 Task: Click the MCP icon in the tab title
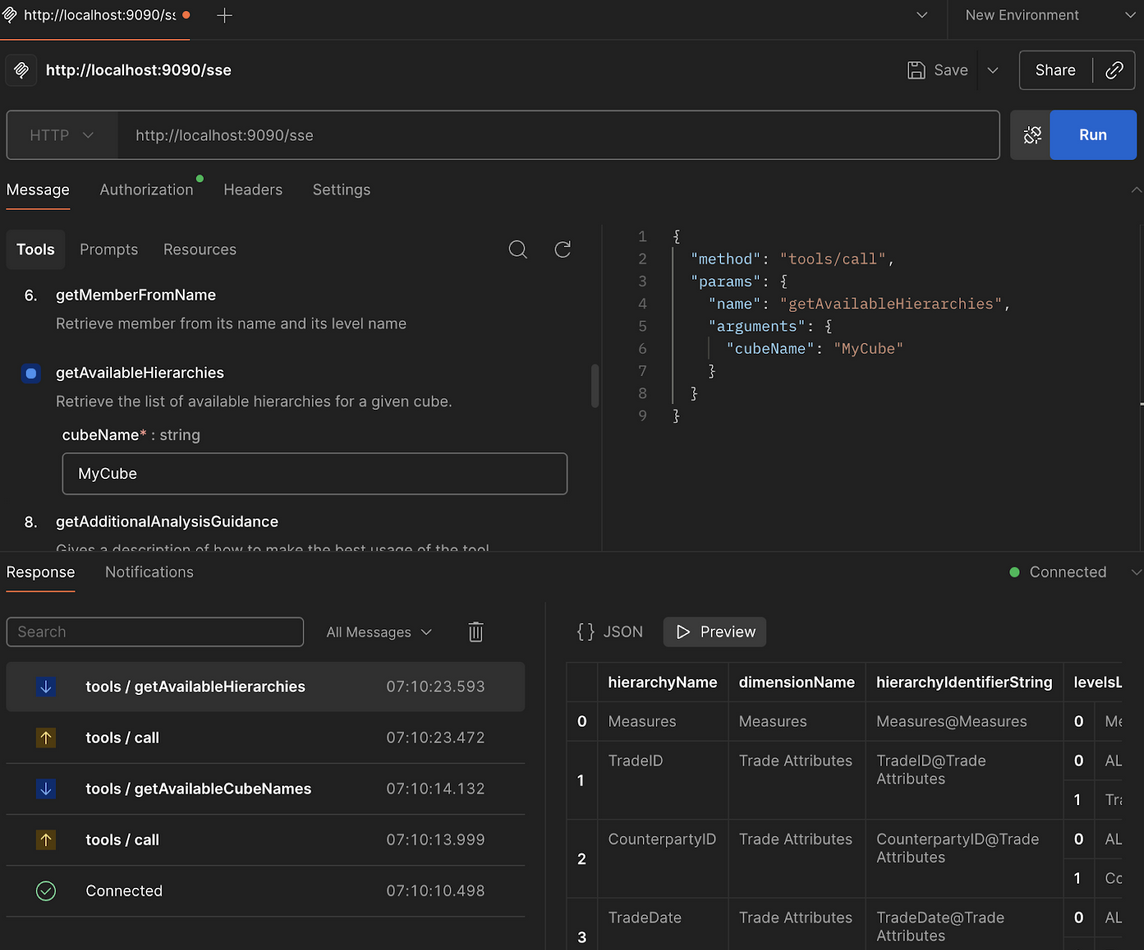point(9,15)
